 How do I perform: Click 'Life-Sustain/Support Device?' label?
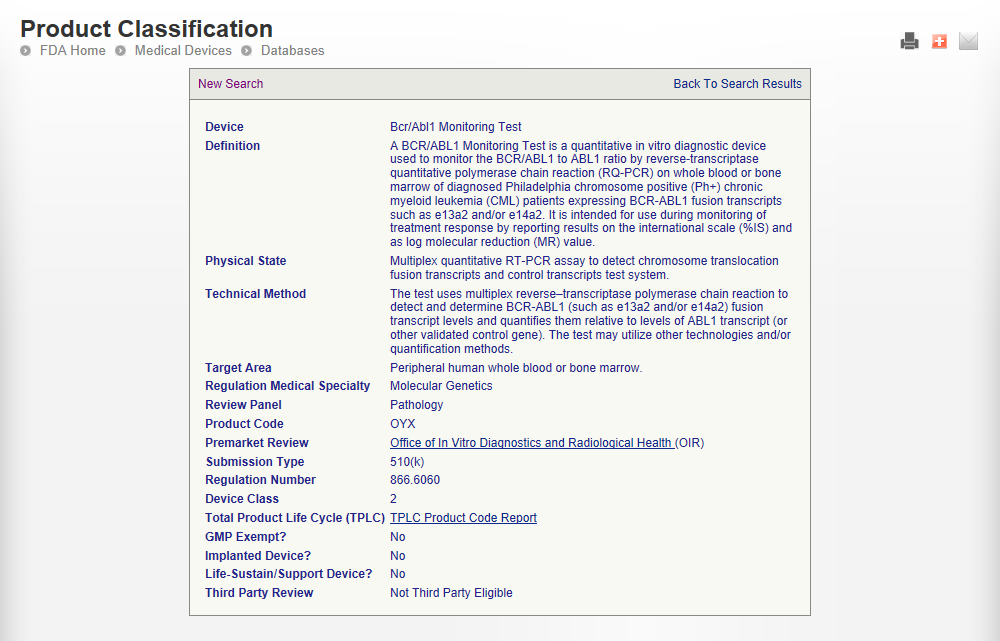click(288, 574)
